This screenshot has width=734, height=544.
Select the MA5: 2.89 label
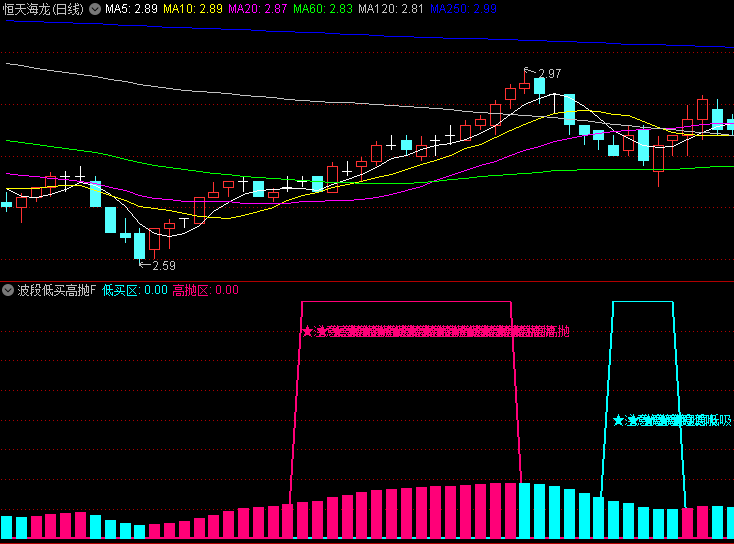point(131,9)
